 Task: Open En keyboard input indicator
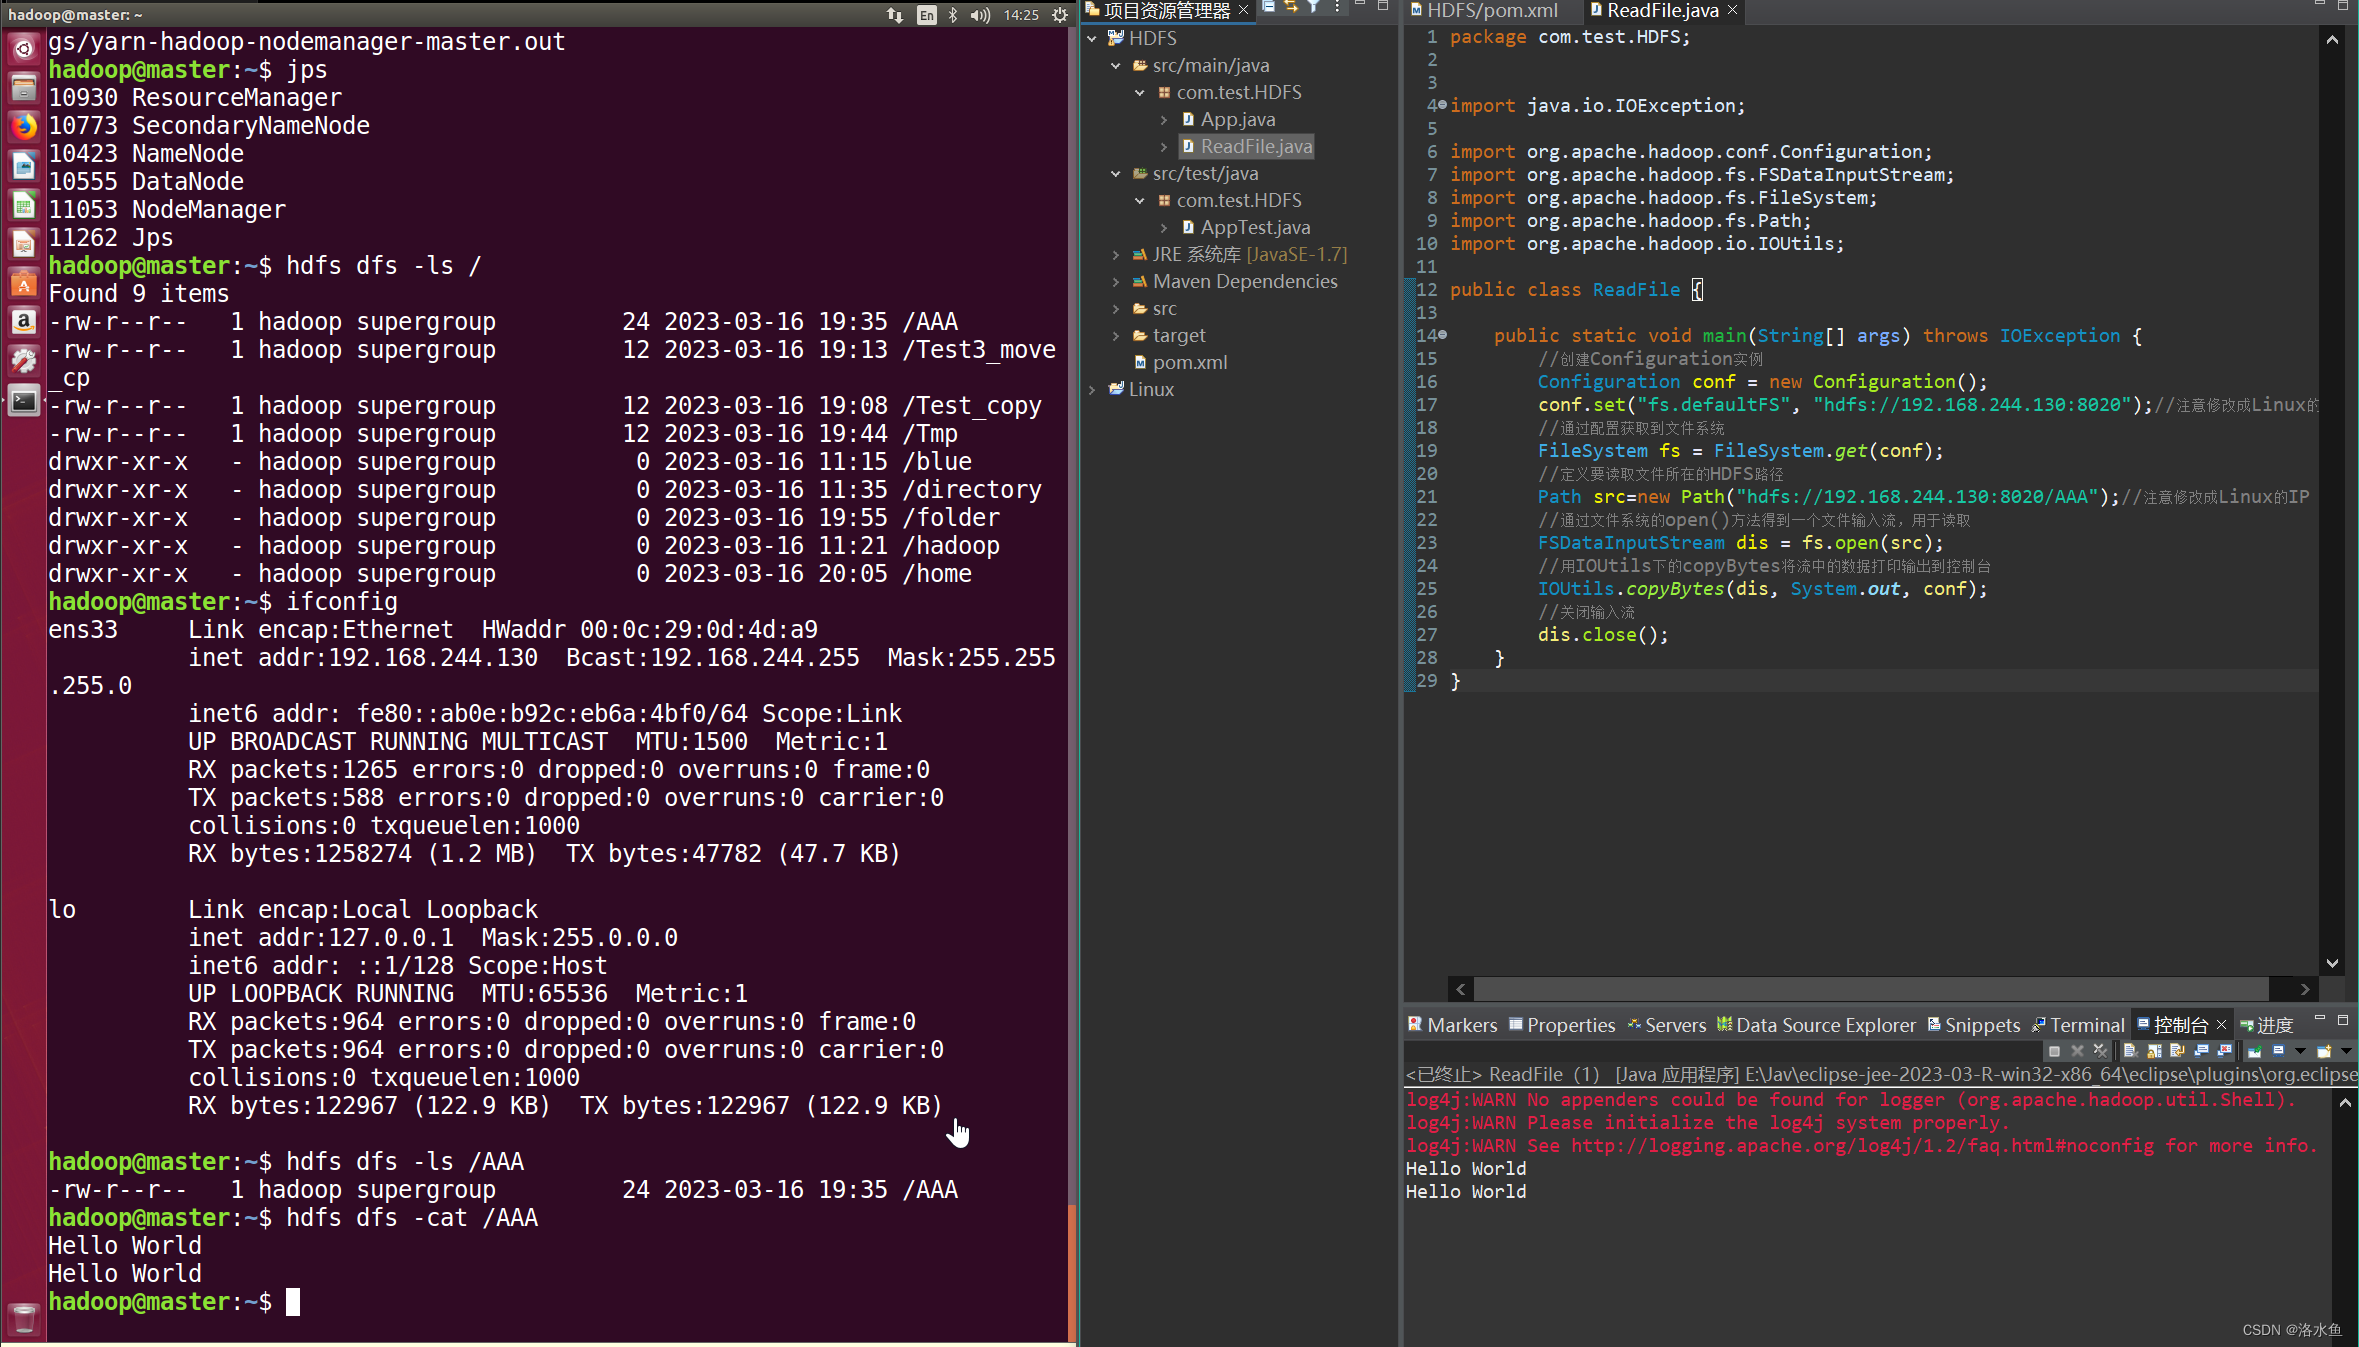927,14
